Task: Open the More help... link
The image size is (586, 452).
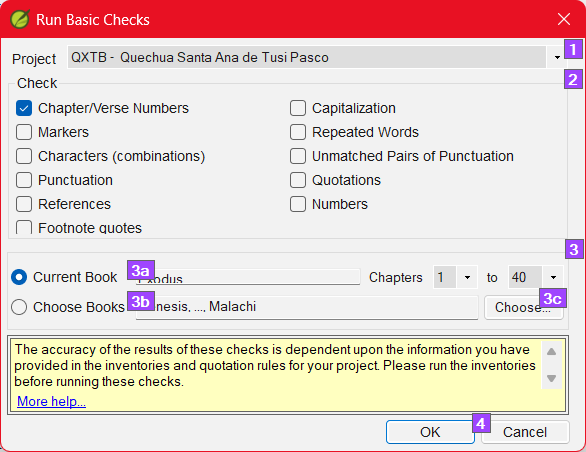Action: click(x=52, y=402)
